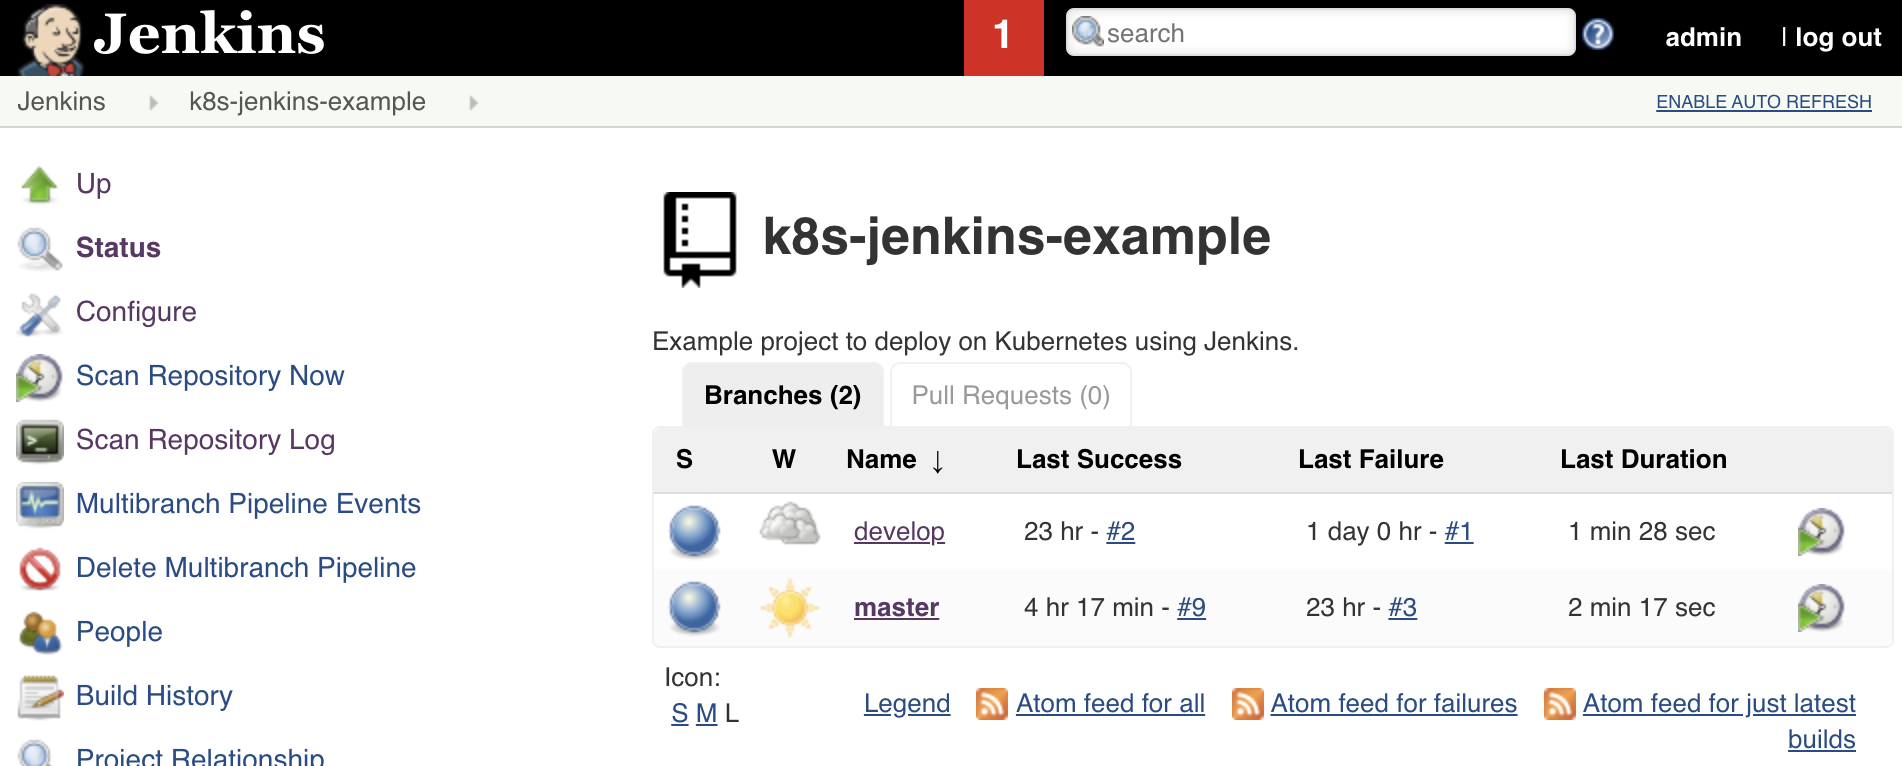Screen dimensions: 1902x766
Task: Open Multibranch Pipeline Events
Action: 248,504
